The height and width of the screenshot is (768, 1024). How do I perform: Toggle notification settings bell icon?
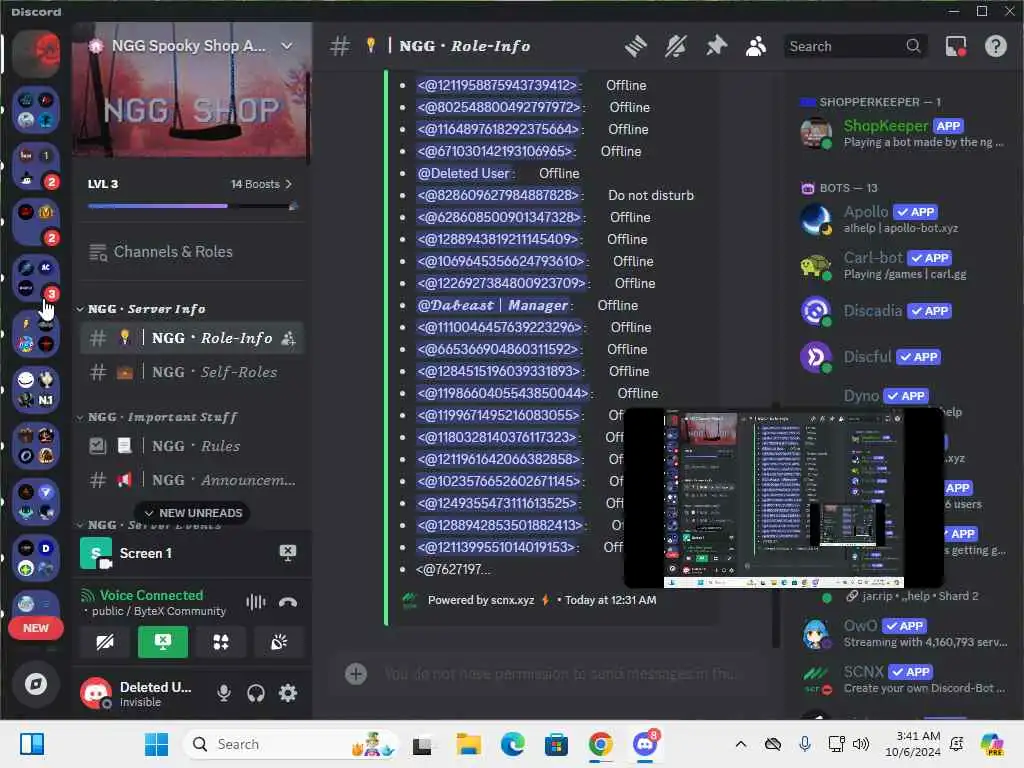tap(675, 46)
